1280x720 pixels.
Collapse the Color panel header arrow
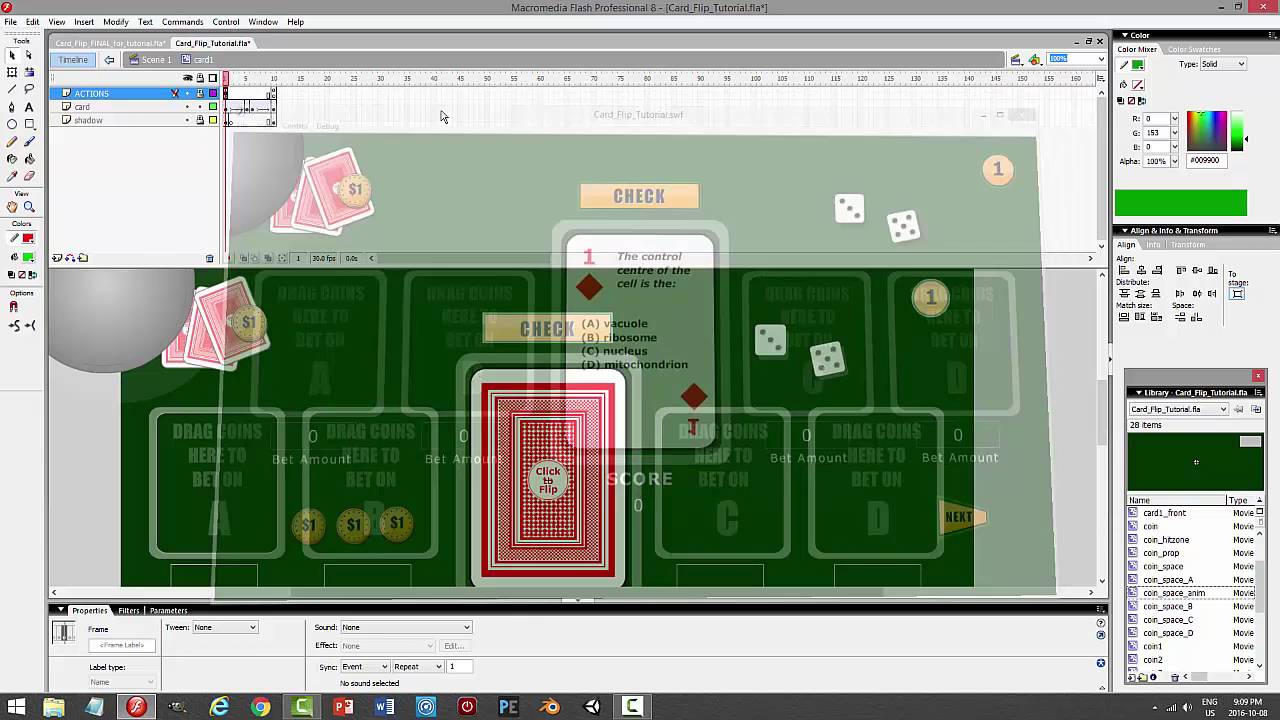[1124, 35]
